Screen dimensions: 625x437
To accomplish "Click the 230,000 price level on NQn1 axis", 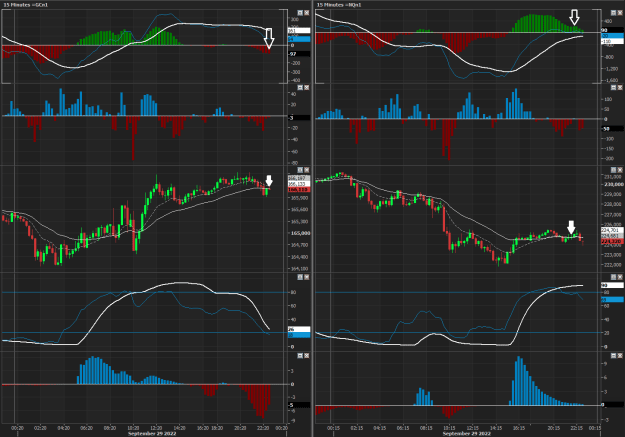I will pos(613,184).
